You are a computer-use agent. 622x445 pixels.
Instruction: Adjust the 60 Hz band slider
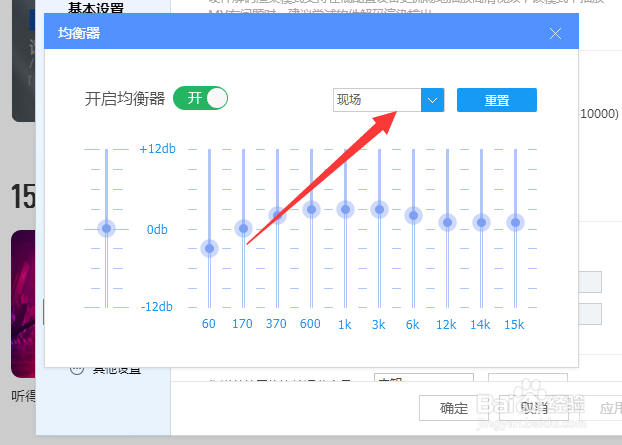[209, 249]
